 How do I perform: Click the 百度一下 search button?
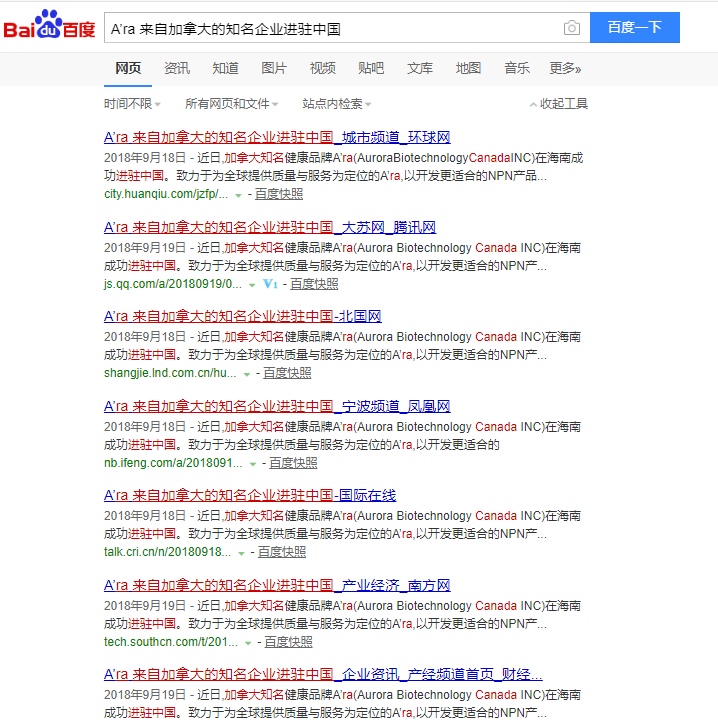[x=635, y=28]
